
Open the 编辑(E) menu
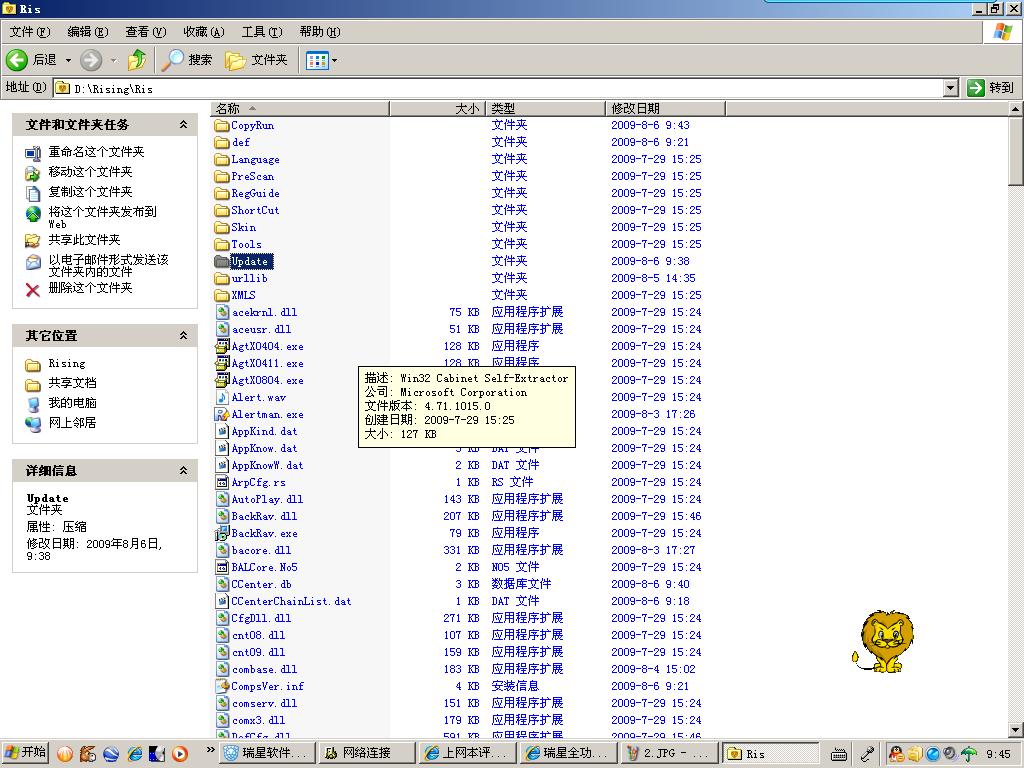[88, 32]
